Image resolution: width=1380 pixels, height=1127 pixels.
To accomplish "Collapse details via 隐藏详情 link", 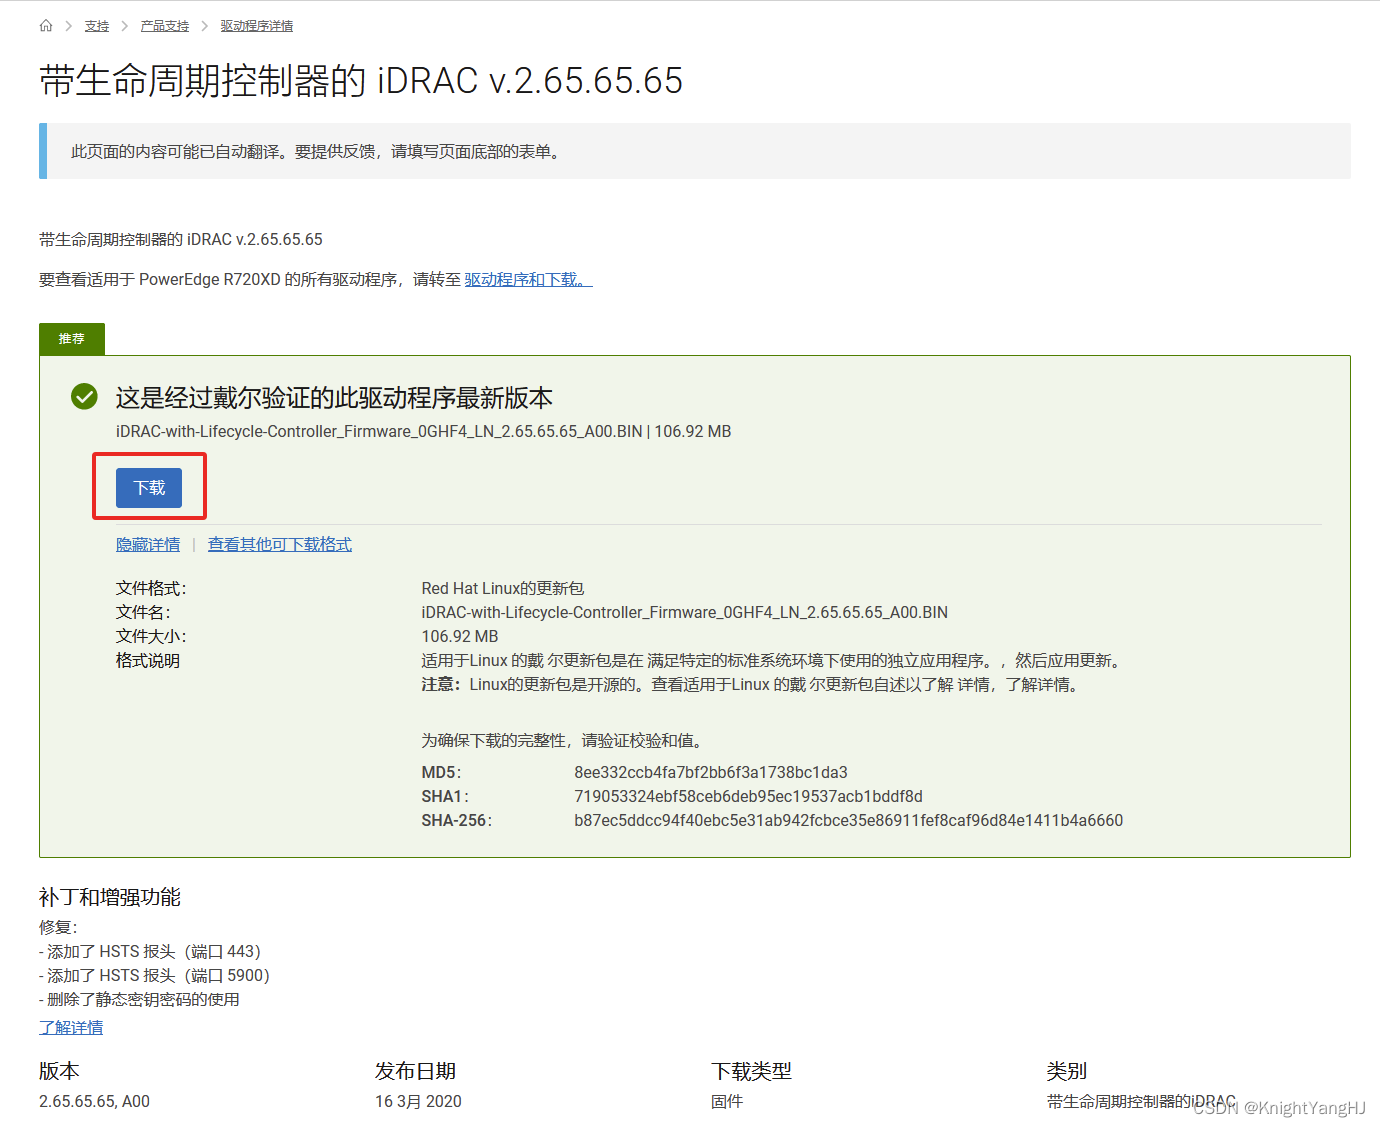I will point(148,545).
